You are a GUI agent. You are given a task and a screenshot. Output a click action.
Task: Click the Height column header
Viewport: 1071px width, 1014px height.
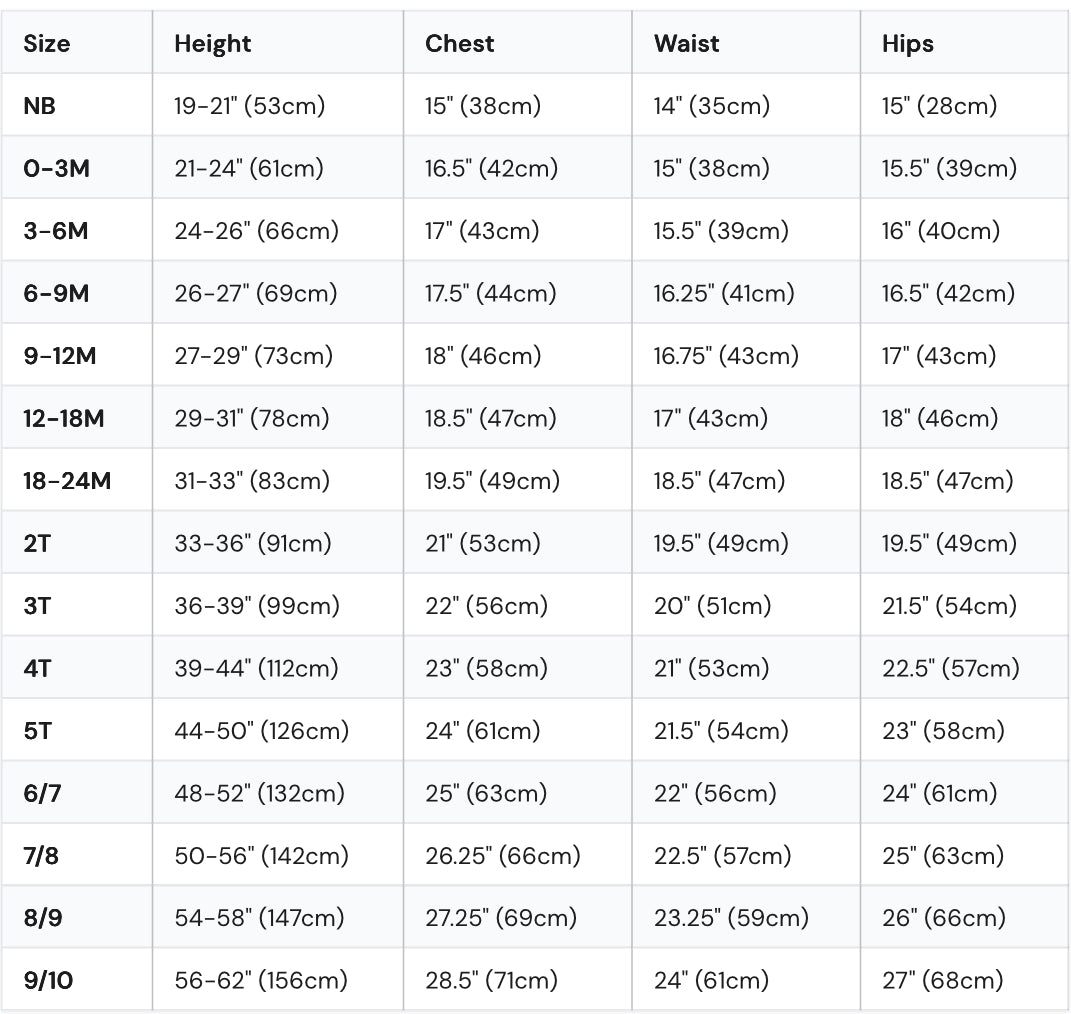point(212,44)
